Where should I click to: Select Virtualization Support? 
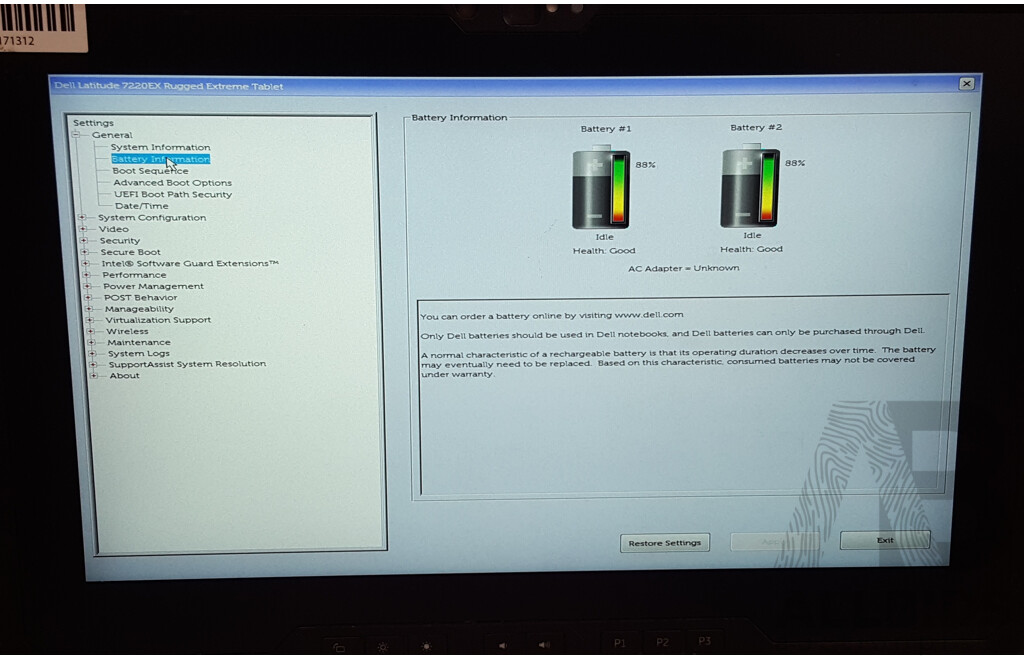tap(158, 320)
